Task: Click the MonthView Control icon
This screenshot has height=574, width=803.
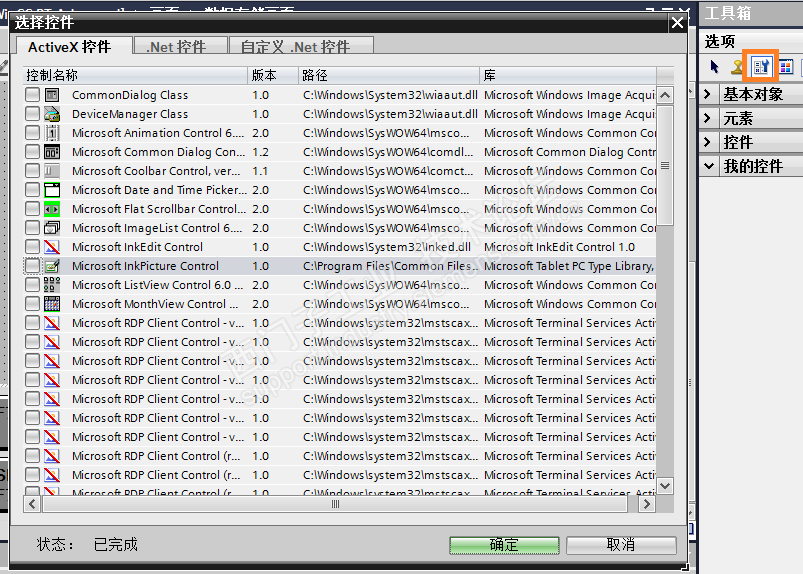Action: click(52, 304)
